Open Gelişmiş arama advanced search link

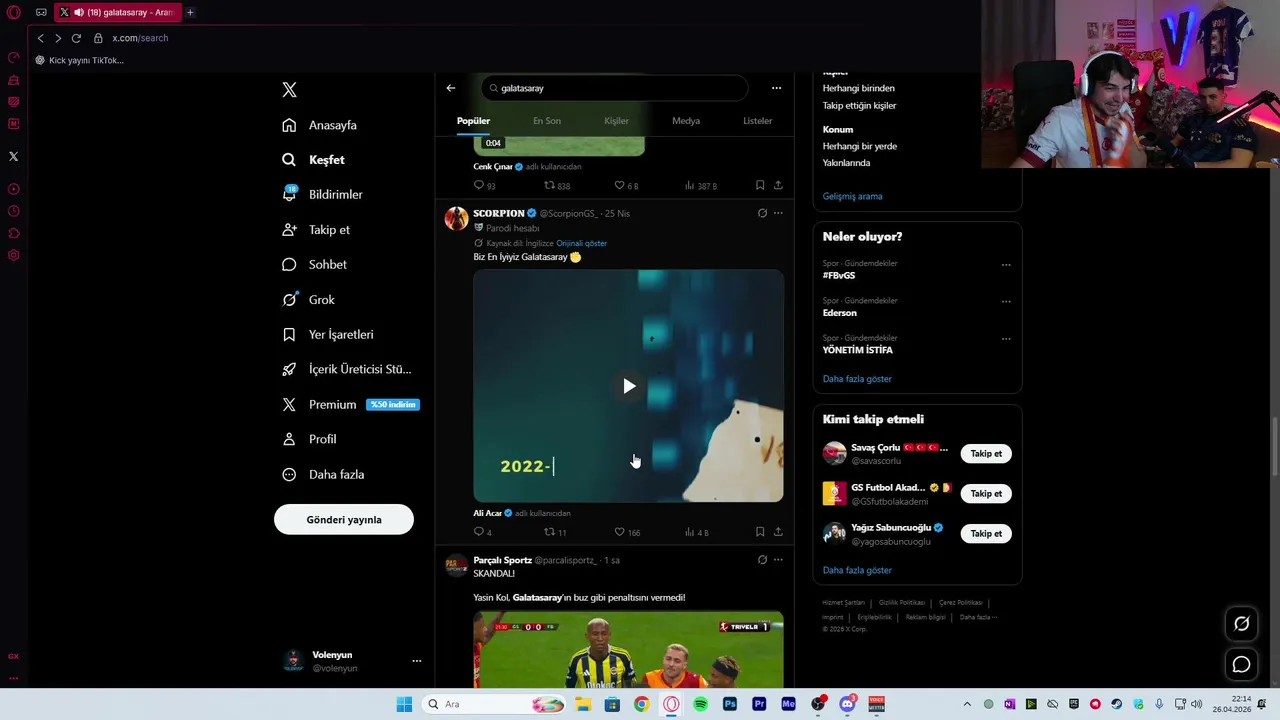852,196
